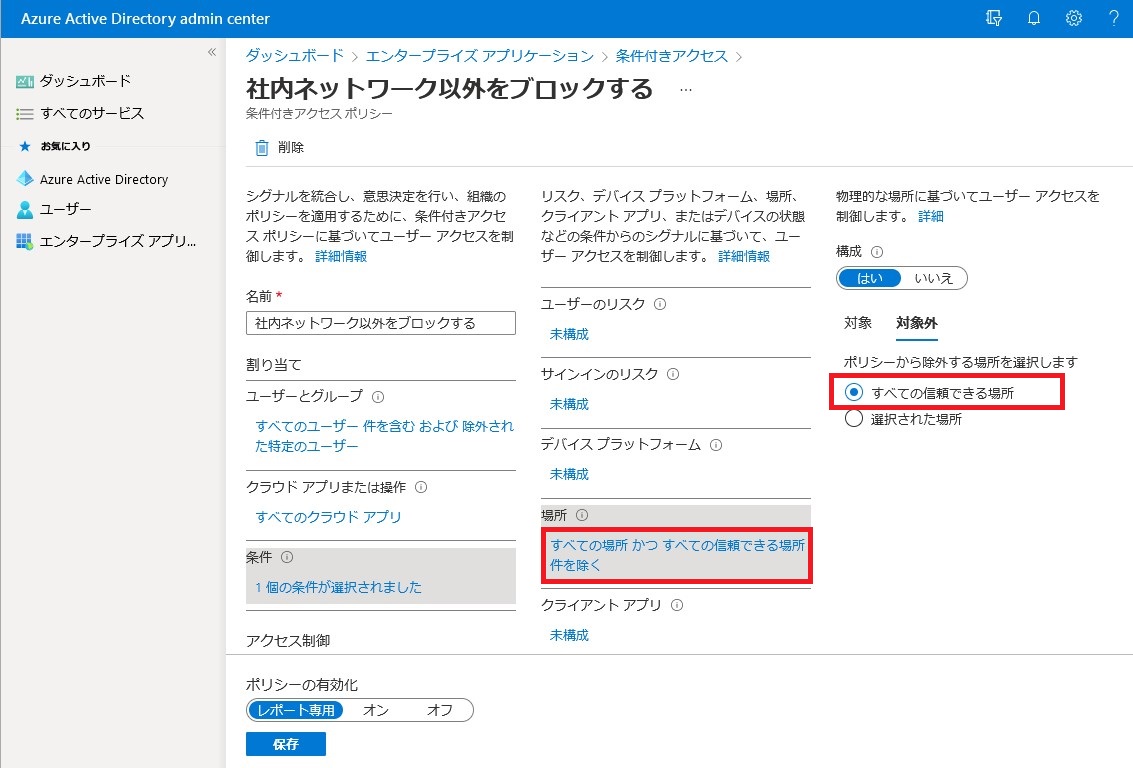Show info for クライアント アプリ

[x=677, y=605]
